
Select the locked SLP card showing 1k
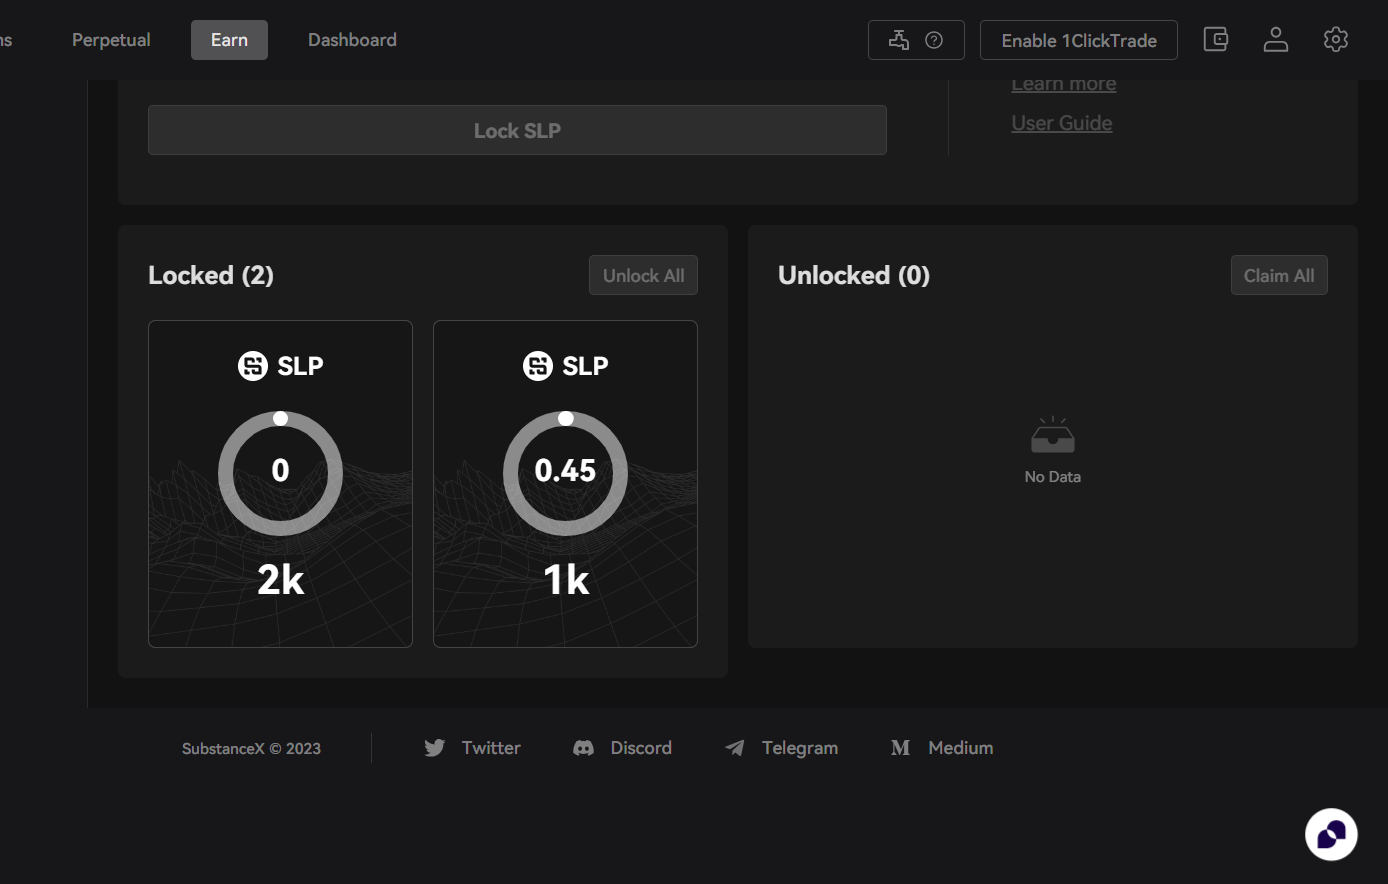565,484
